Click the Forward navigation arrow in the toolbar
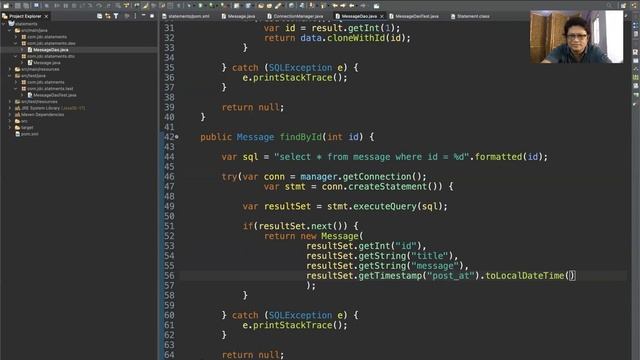The height and width of the screenshot is (360, 640). [363, 6]
